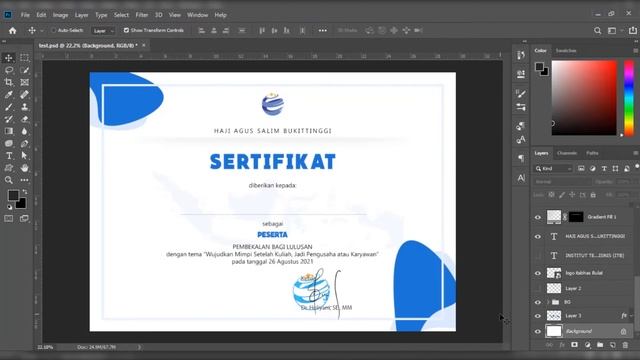
Task: Swap foreground and background colors arrow
Action: coord(25,191)
